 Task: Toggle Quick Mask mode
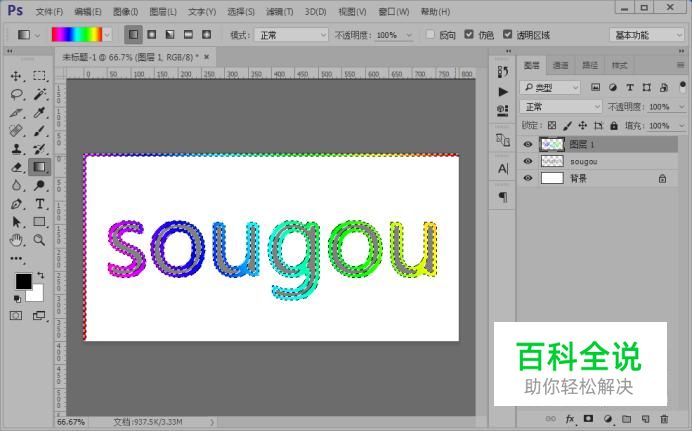(x=16, y=315)
